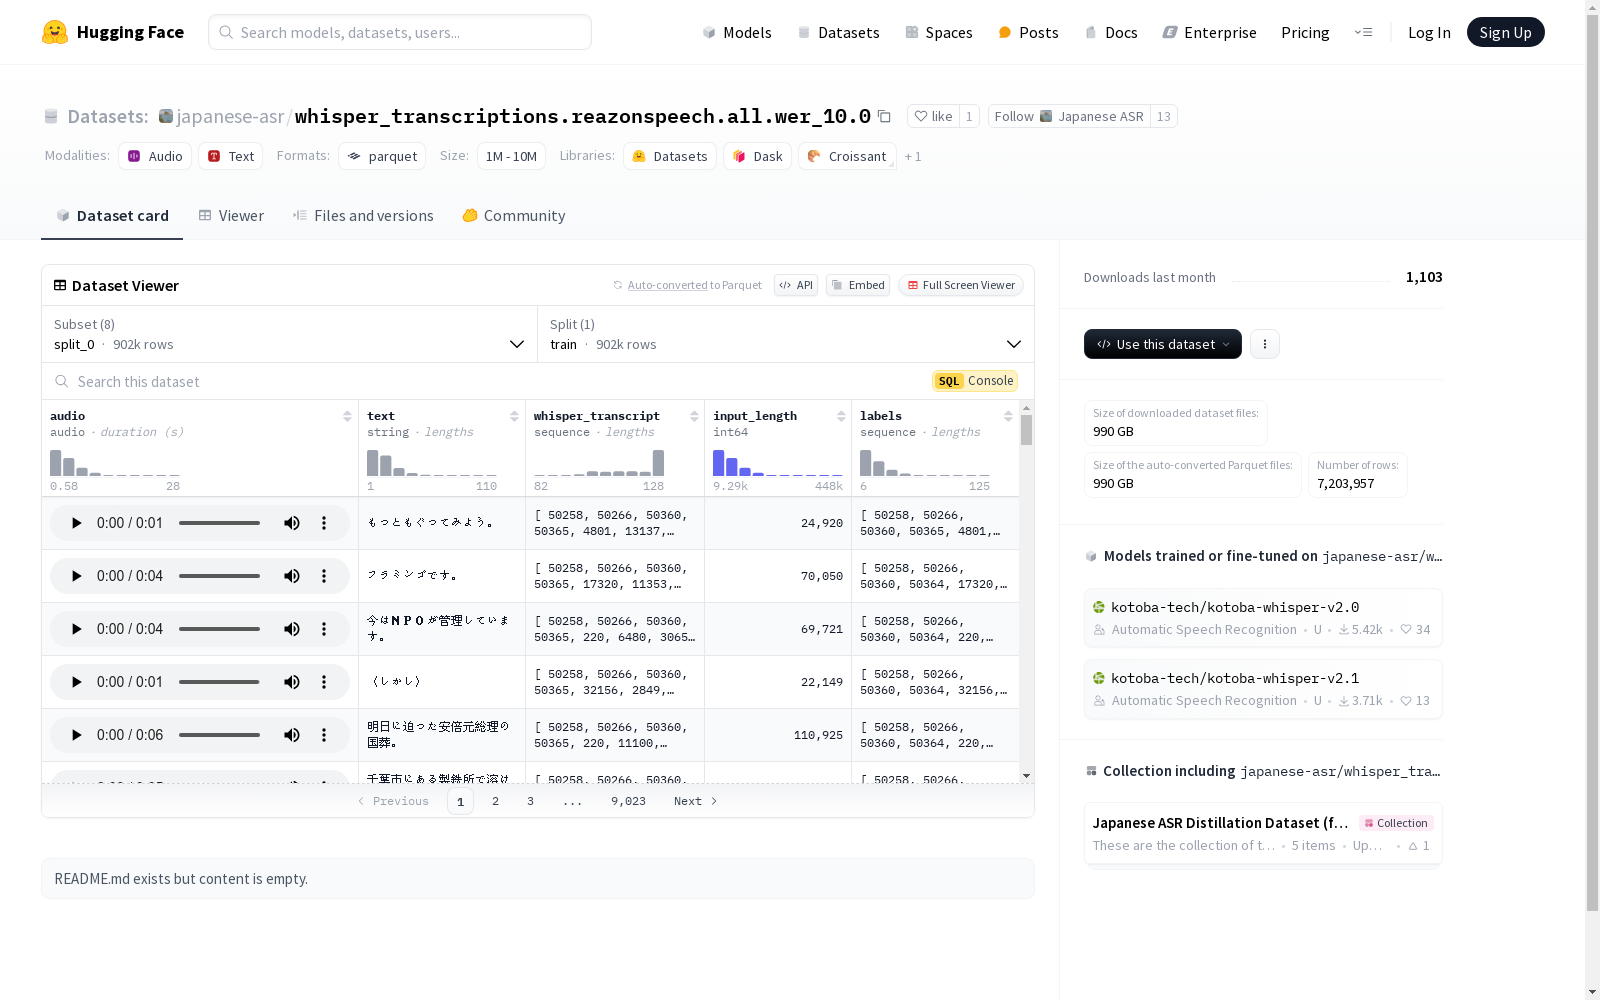Viewport: 1600px width, 1000px height.
Task: Open three-dot menu on second audio row
Action: point(324,576)
